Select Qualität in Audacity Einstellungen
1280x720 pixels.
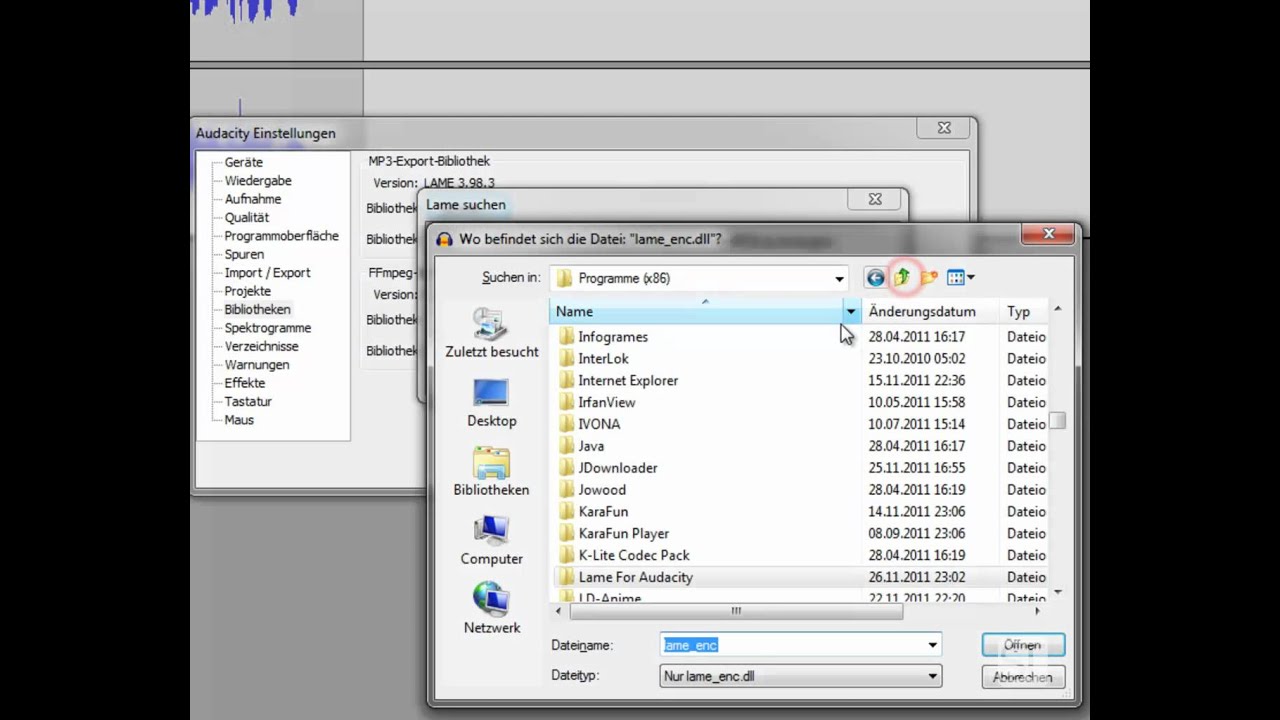(x=247, y=217)
